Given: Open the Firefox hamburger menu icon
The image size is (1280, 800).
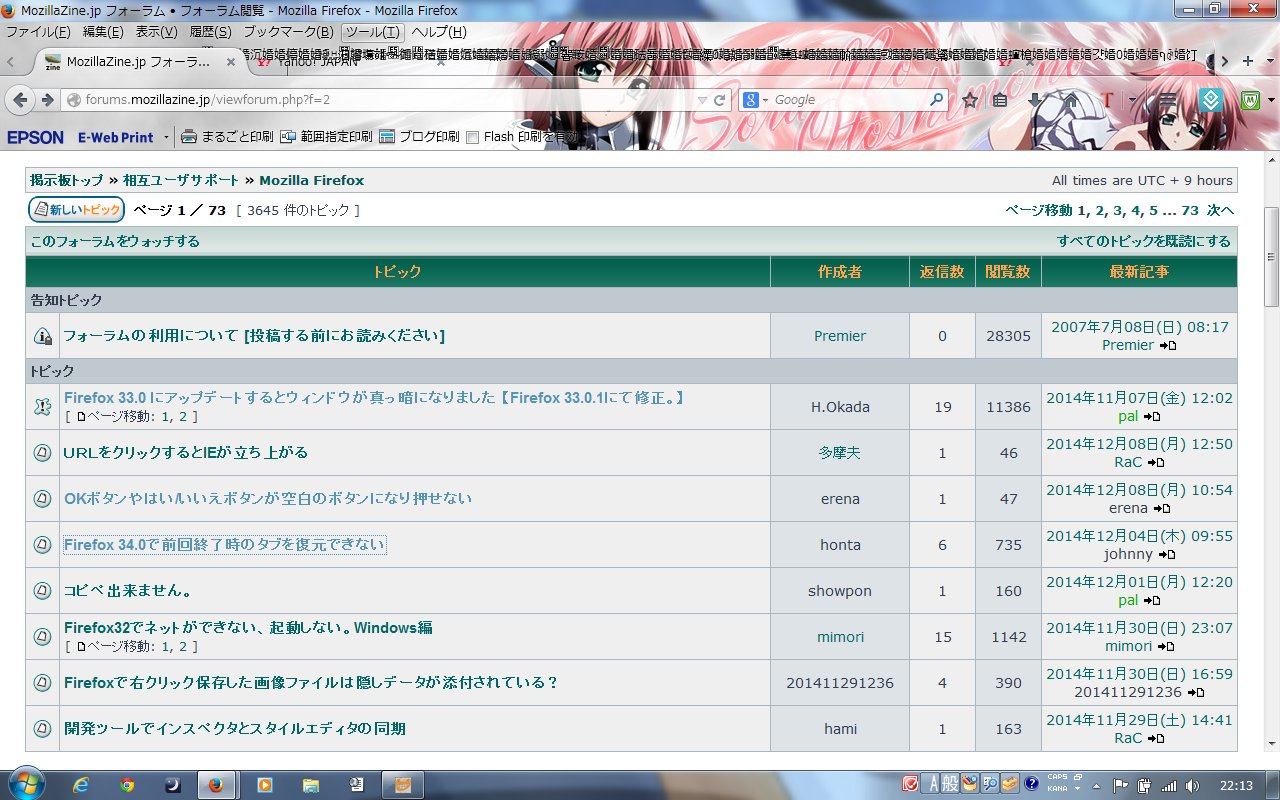Looking at the screenshot, I should [1167, 100].
